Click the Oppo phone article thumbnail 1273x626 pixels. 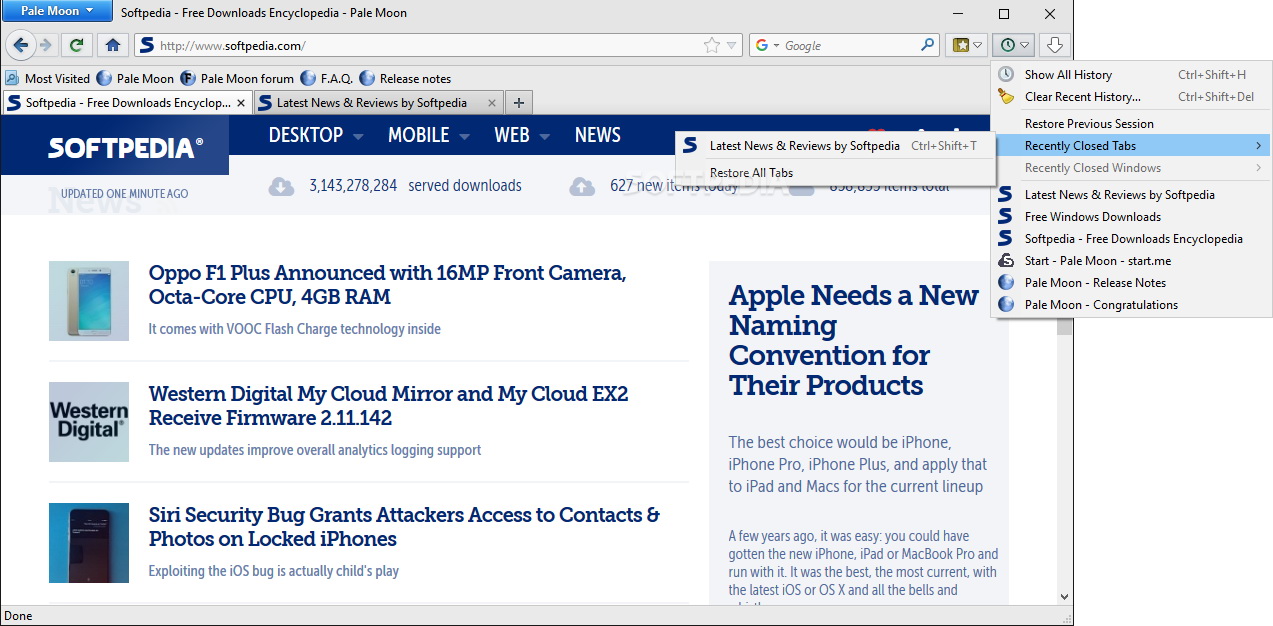pyautogui.click(x=89, y=301)
